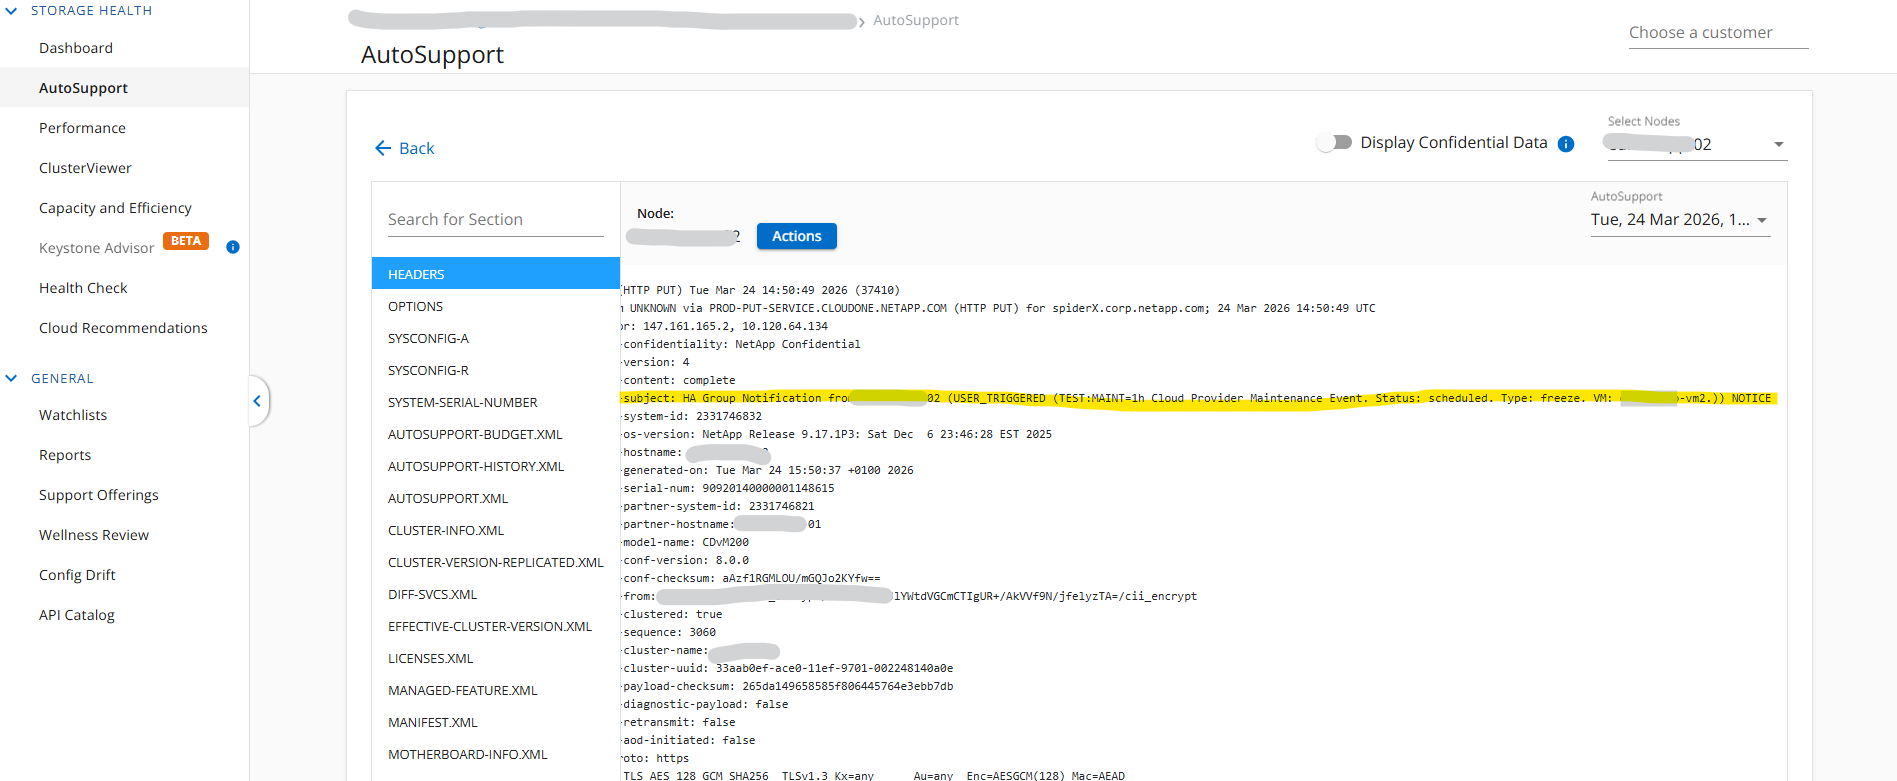Select CLUSTER-VERSION-REPLICATED.XML section
Viewport: 1897px width, 781px height.
[x=496, y=562]
